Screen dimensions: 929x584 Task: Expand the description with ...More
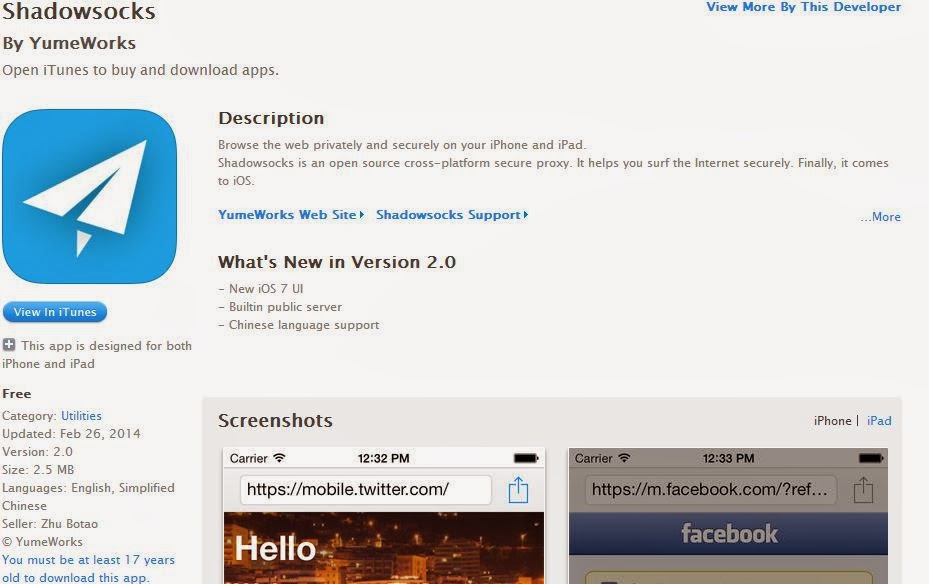coord(880,217)
